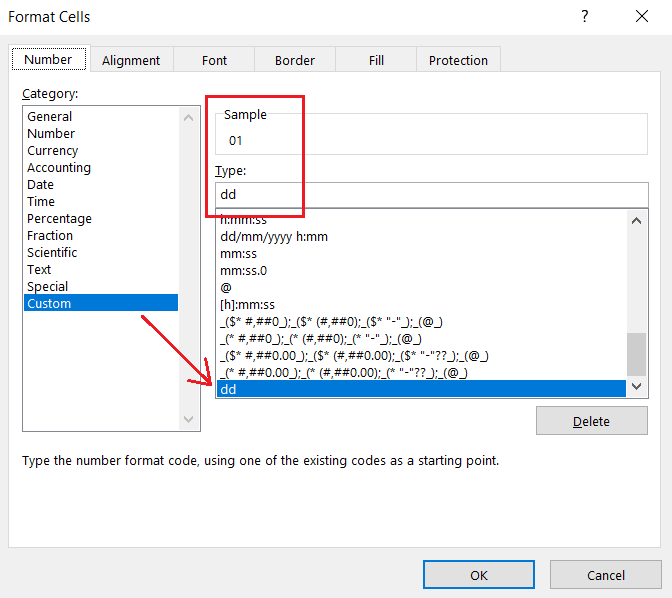Select the Date category
The height and width of the screenshot is (598, 672).
point(41,185)
